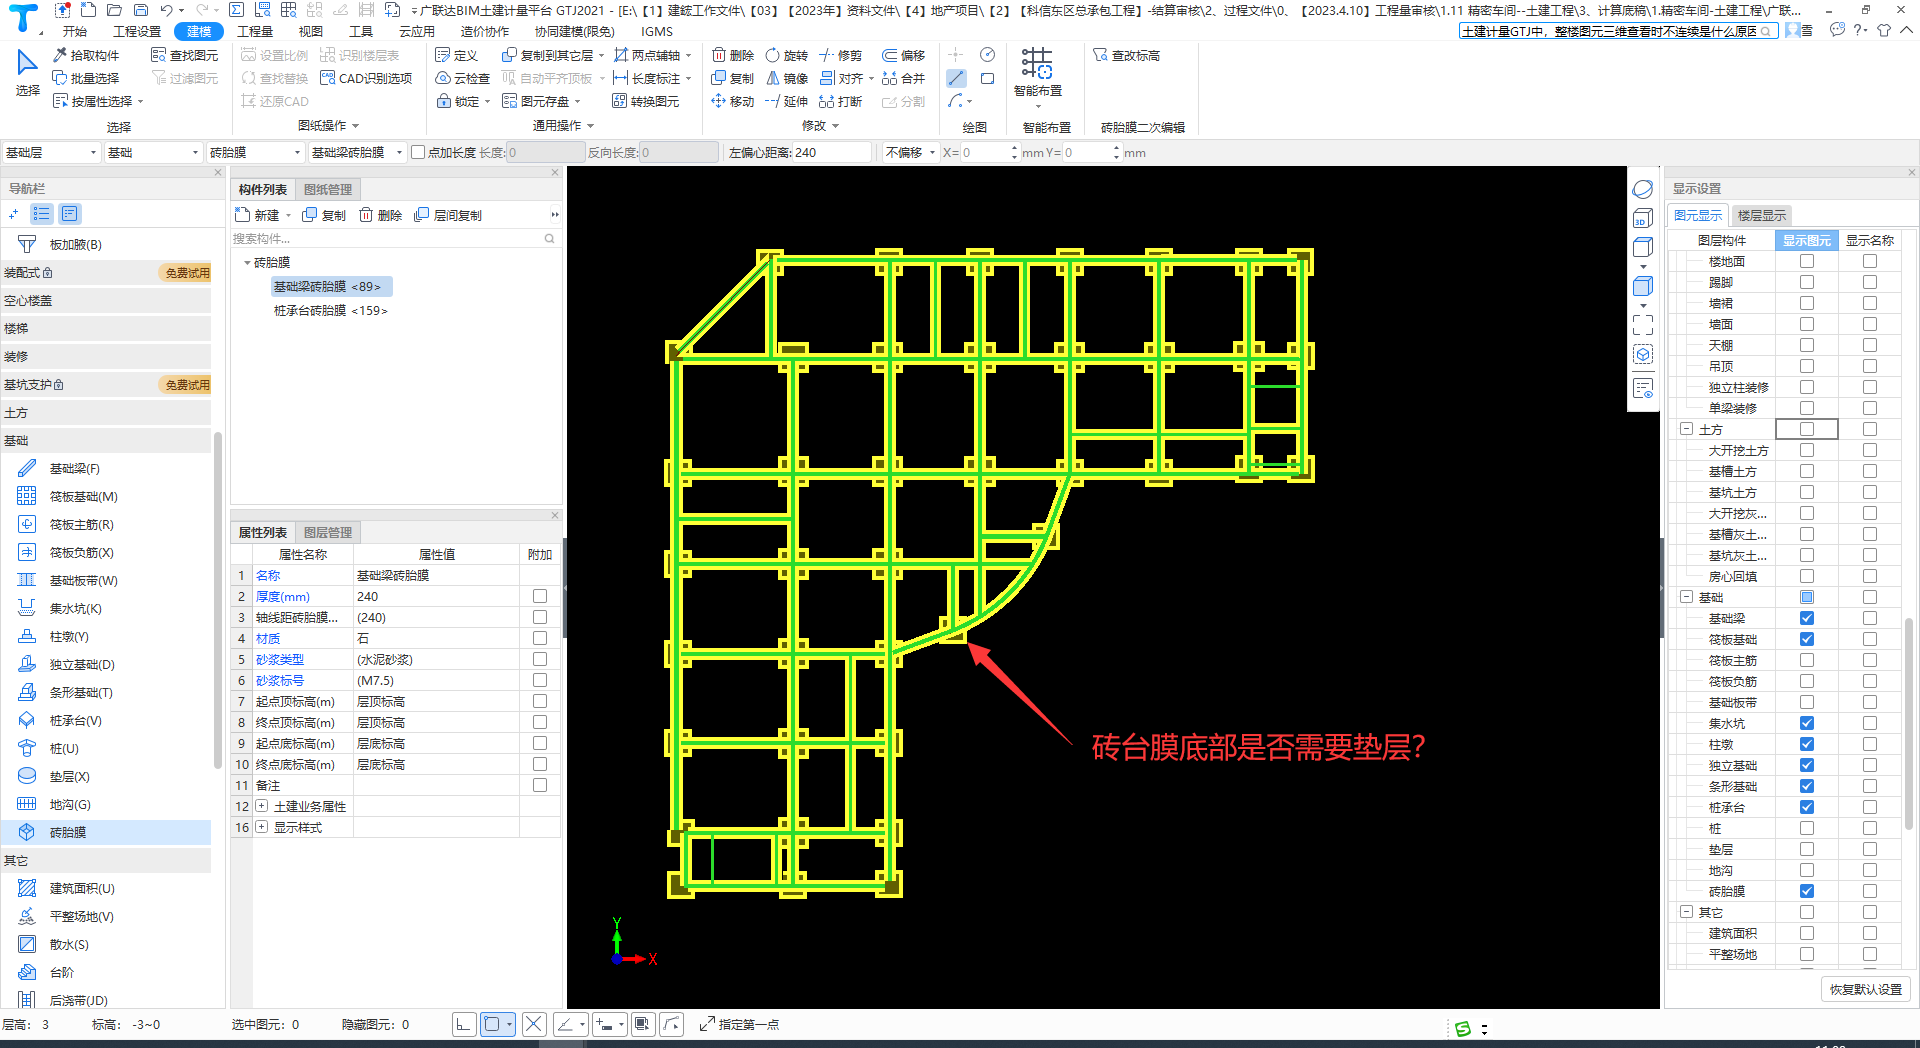Click the 合并 merge tool
Screen dimensions: 1920x1048
903,78
